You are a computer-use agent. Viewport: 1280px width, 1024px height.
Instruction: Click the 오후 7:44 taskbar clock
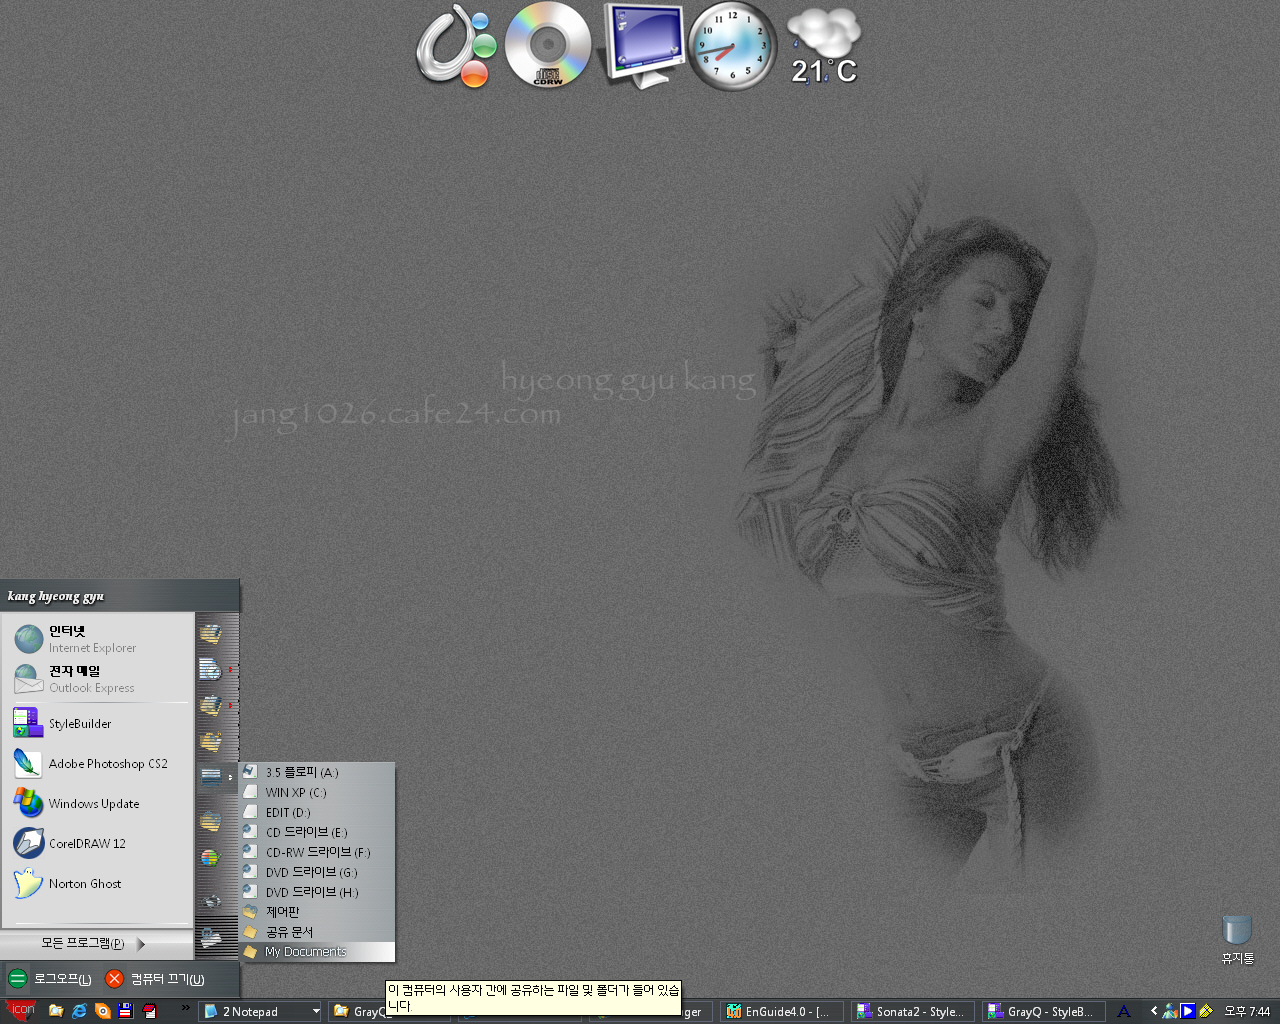[x=1247, y=1011]
